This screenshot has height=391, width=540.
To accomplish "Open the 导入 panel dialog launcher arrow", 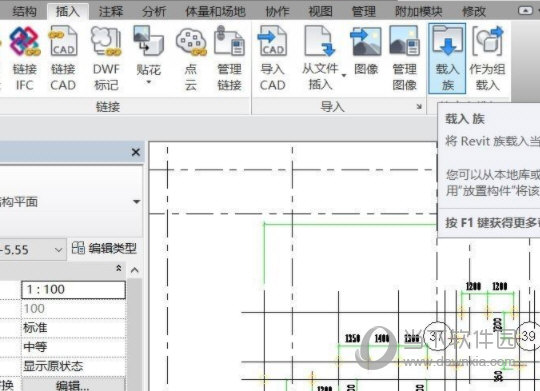I will tap(419, 106).
